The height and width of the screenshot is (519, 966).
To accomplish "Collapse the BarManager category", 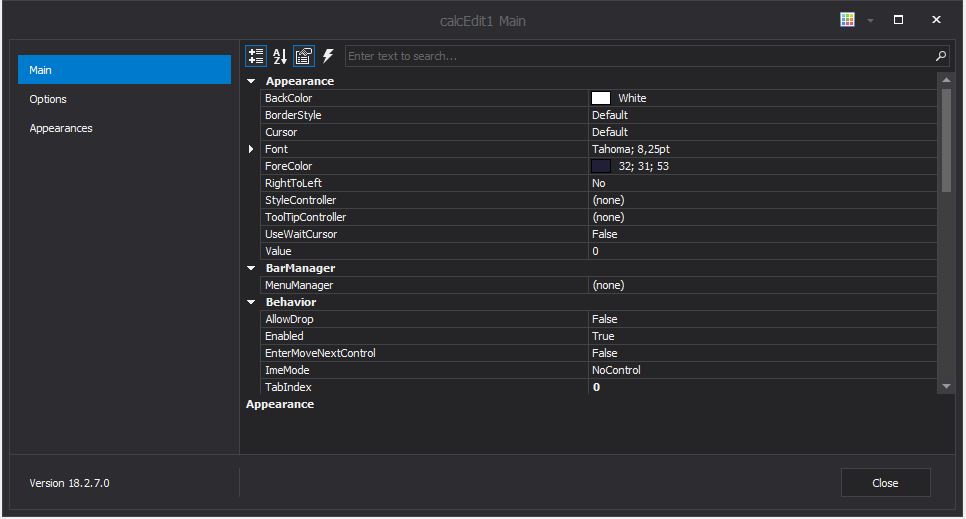I will point(251,268).
